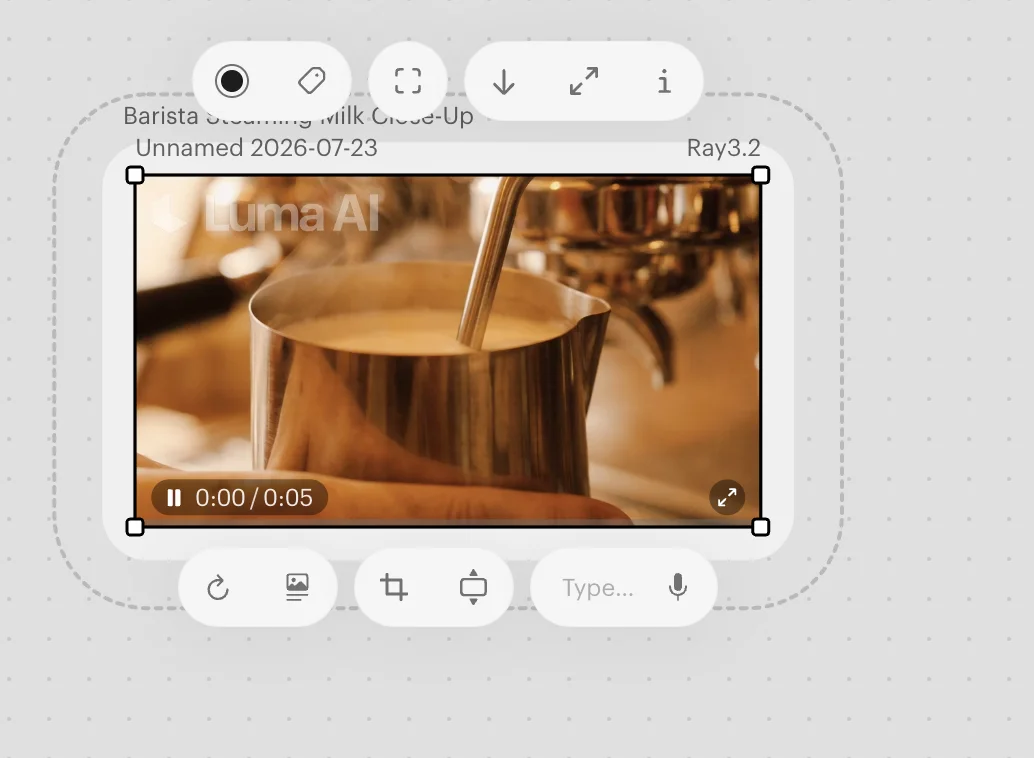Viewport: 1034px width, 758px height.
Task: Click the dashed frame focus icon
Action: click(x=408, y=81)
